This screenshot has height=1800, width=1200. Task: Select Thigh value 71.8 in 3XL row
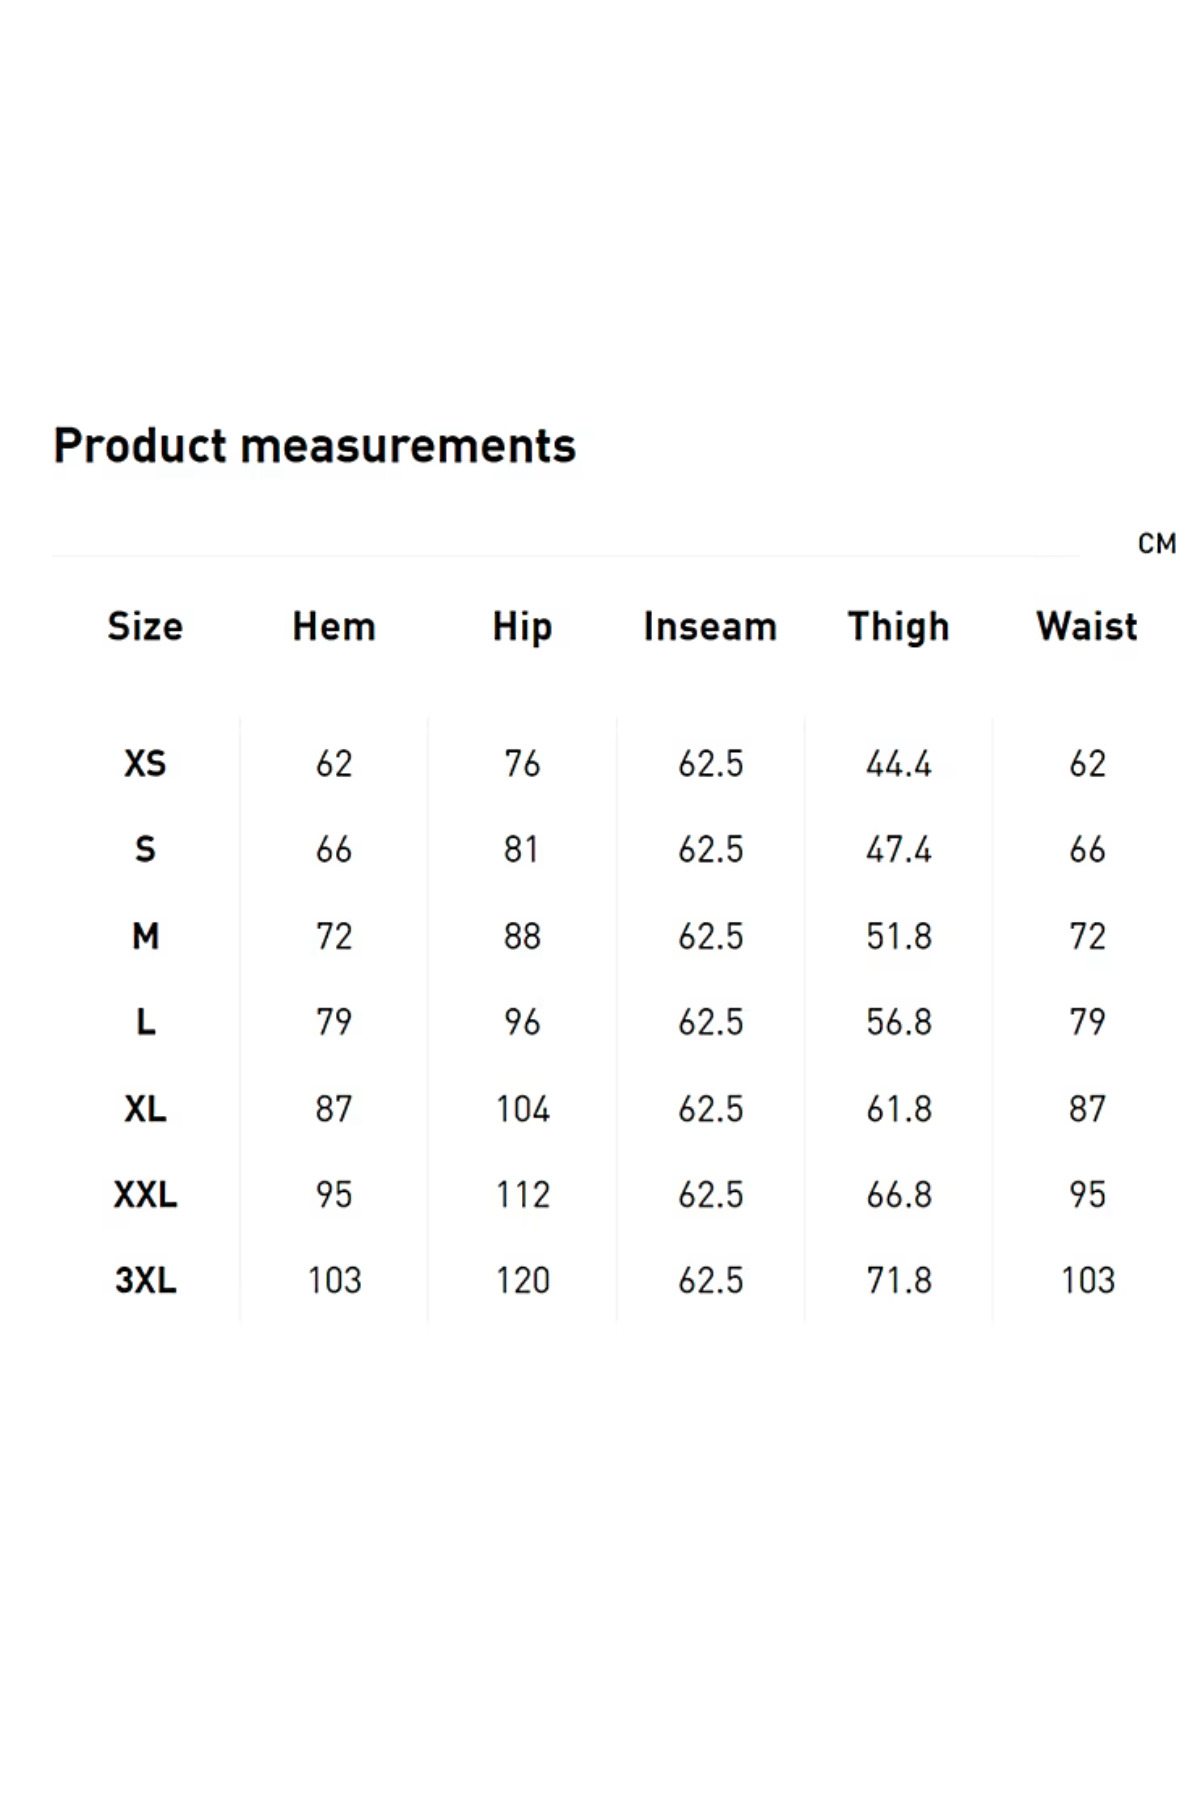point(898,1280)
